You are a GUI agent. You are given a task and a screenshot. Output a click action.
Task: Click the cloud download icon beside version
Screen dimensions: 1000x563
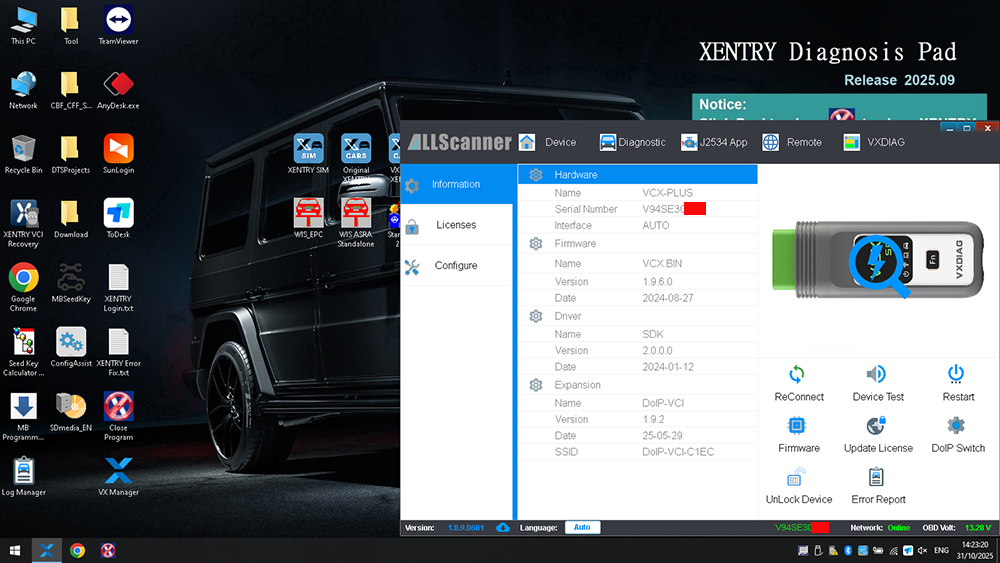click(x=503, y=527)
